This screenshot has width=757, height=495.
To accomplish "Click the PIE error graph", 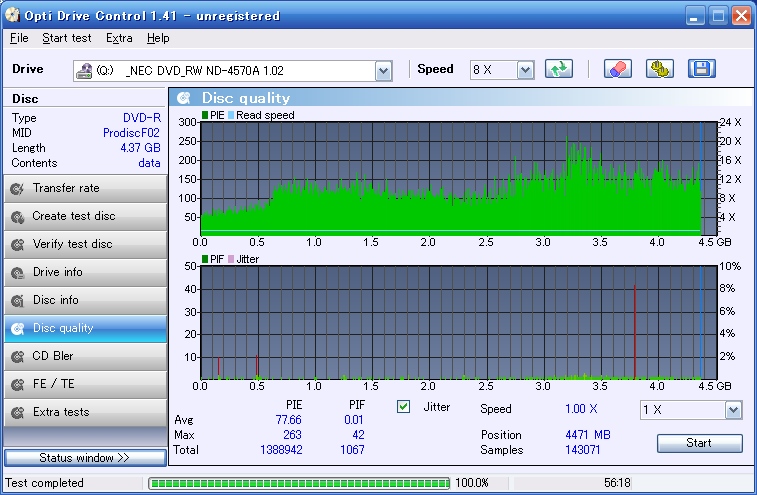I will [459, 179].
